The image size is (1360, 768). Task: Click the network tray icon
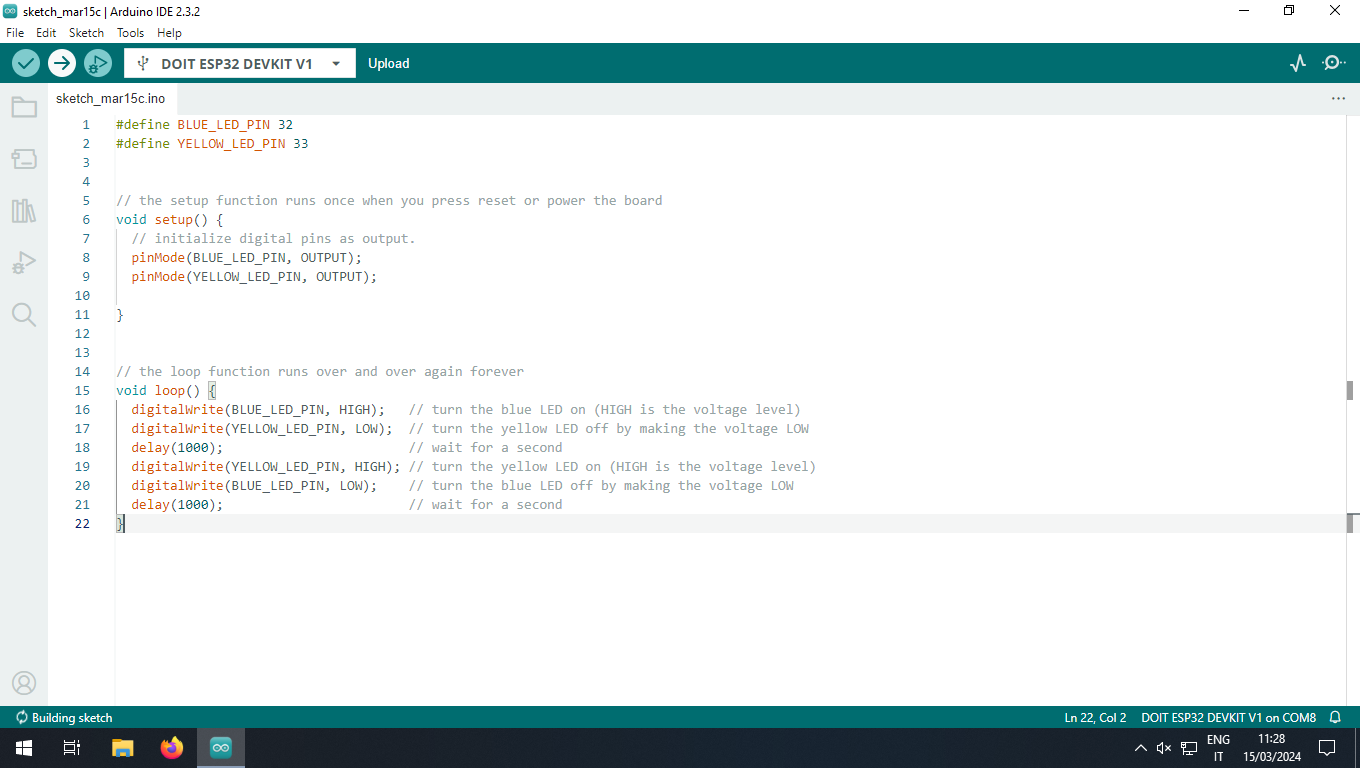click(x=1189, y=748)
